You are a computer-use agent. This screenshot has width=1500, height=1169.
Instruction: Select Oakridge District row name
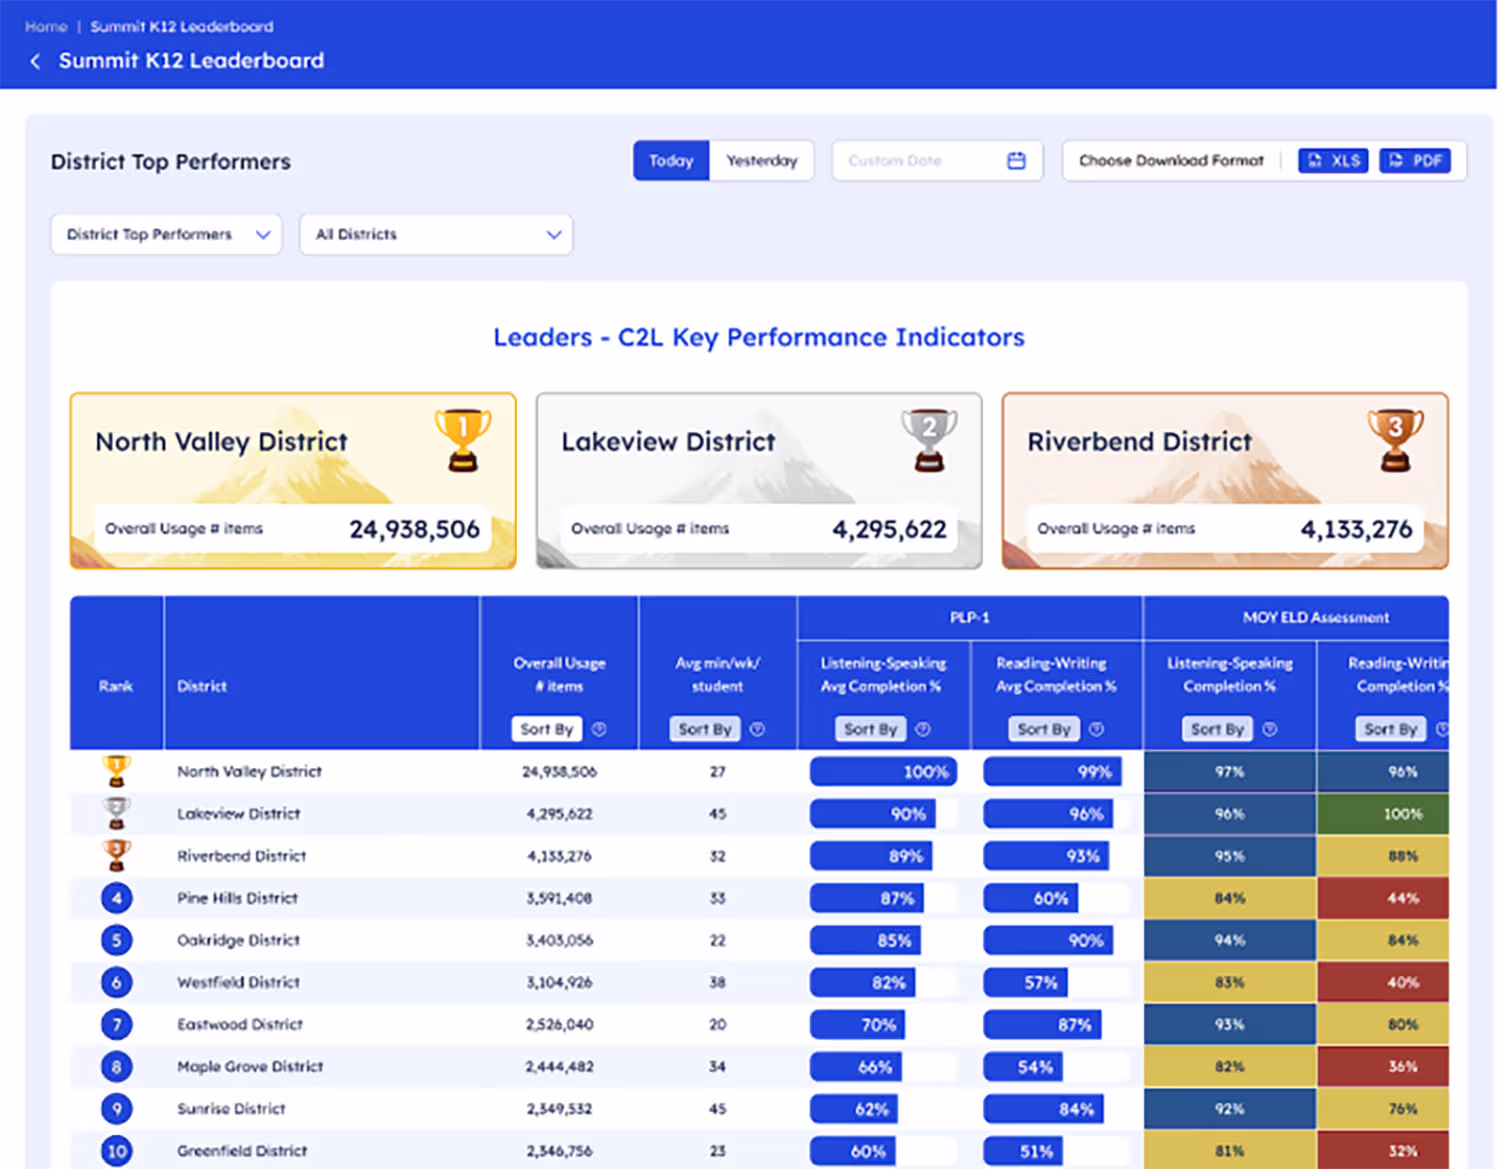coord(239,940)
